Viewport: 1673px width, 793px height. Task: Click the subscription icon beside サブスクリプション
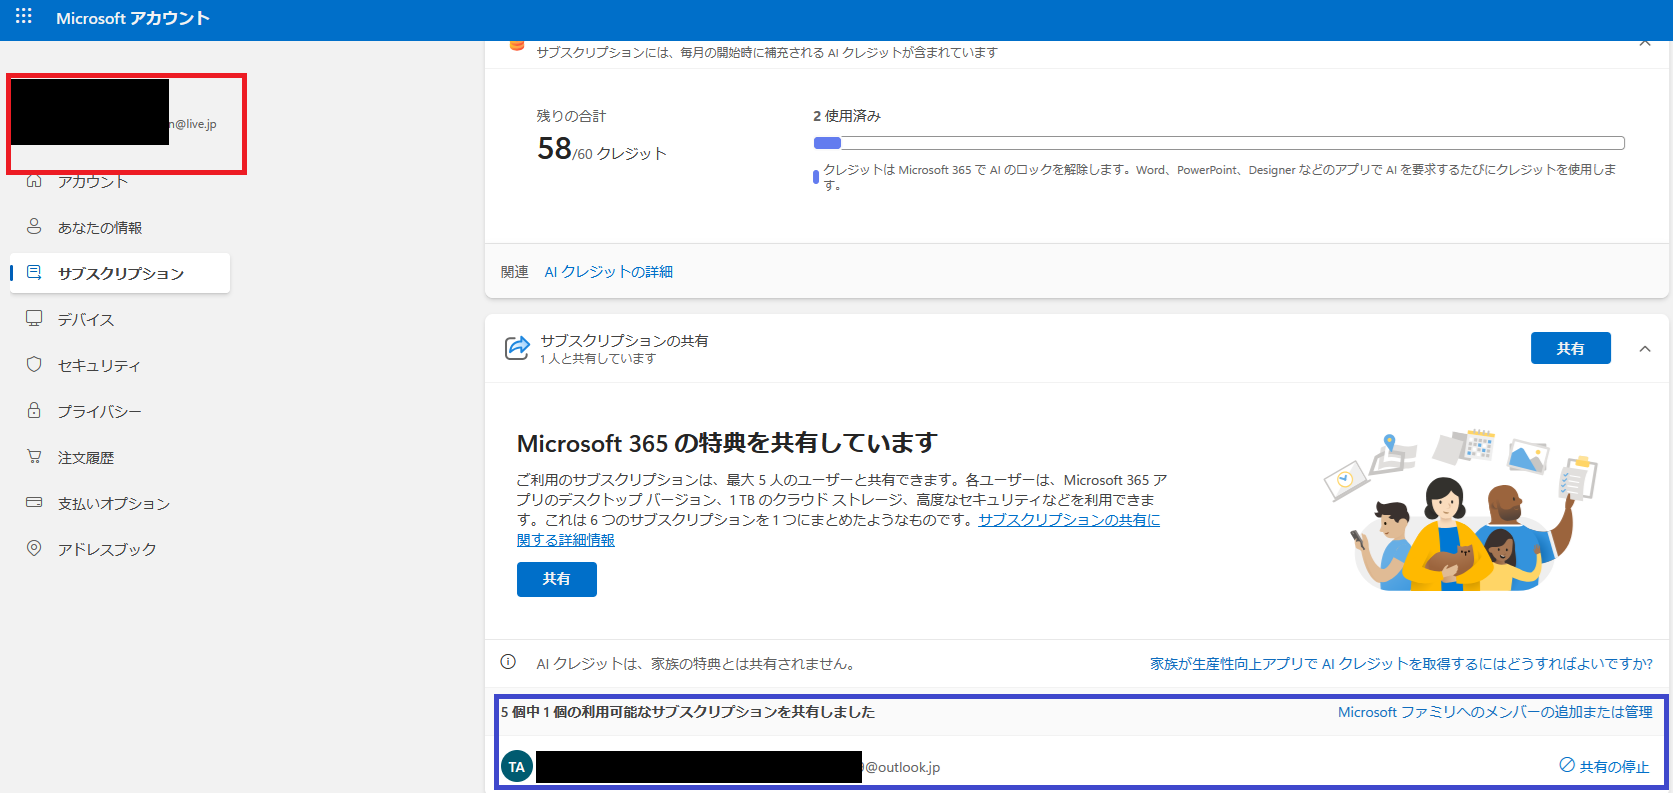[34, 272]
